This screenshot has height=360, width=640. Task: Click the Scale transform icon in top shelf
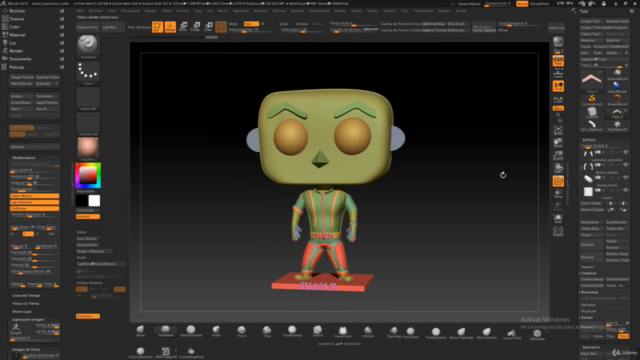click(196, 27)
